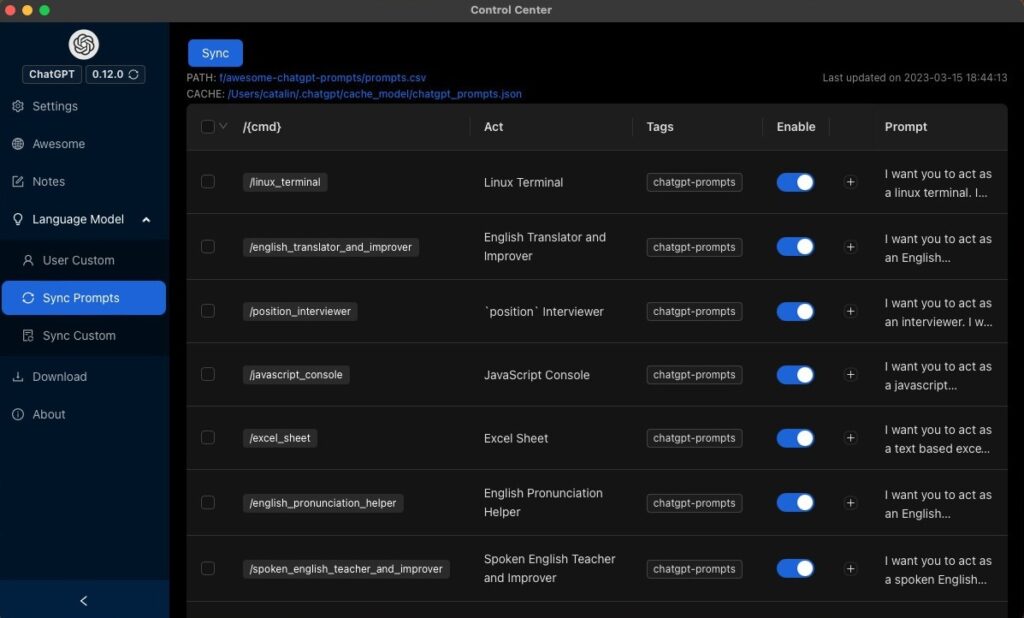Select the Sync Custom menu item
Viewport: 1024px width, 618px height.
click(84, 336)
